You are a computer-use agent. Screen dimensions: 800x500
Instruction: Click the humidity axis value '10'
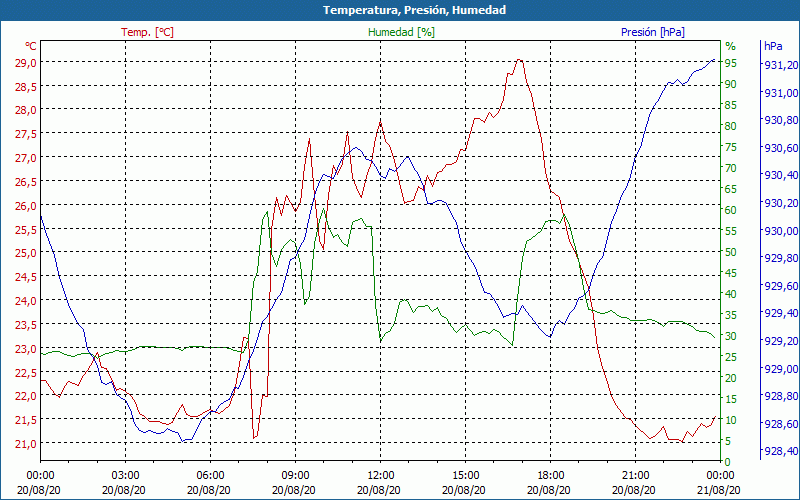tap(731, 420)
